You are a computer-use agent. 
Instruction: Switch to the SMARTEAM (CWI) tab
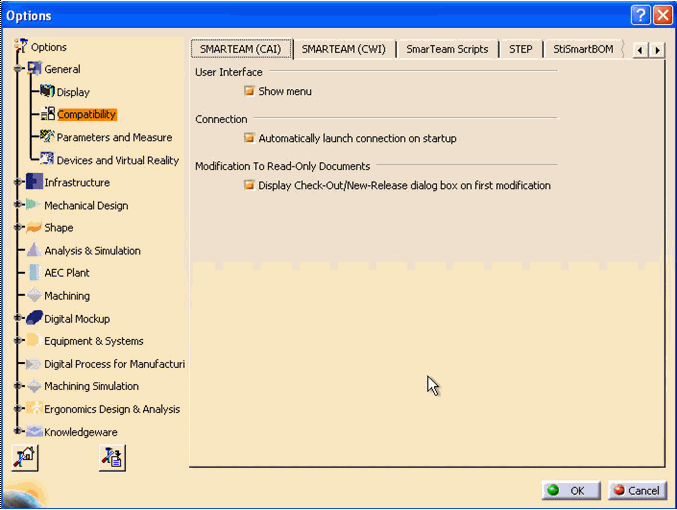click(x=345, y=49)
